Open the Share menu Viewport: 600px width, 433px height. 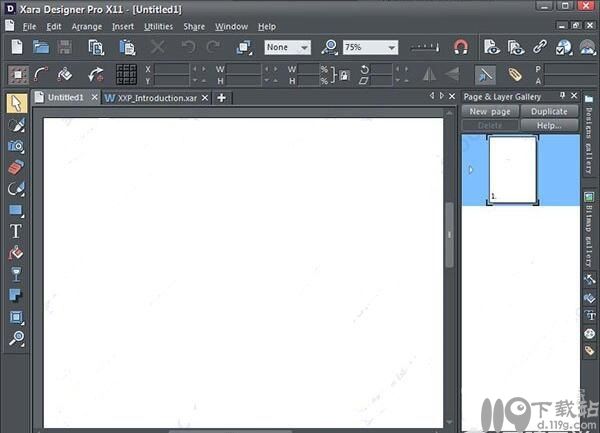coord(194,26)
